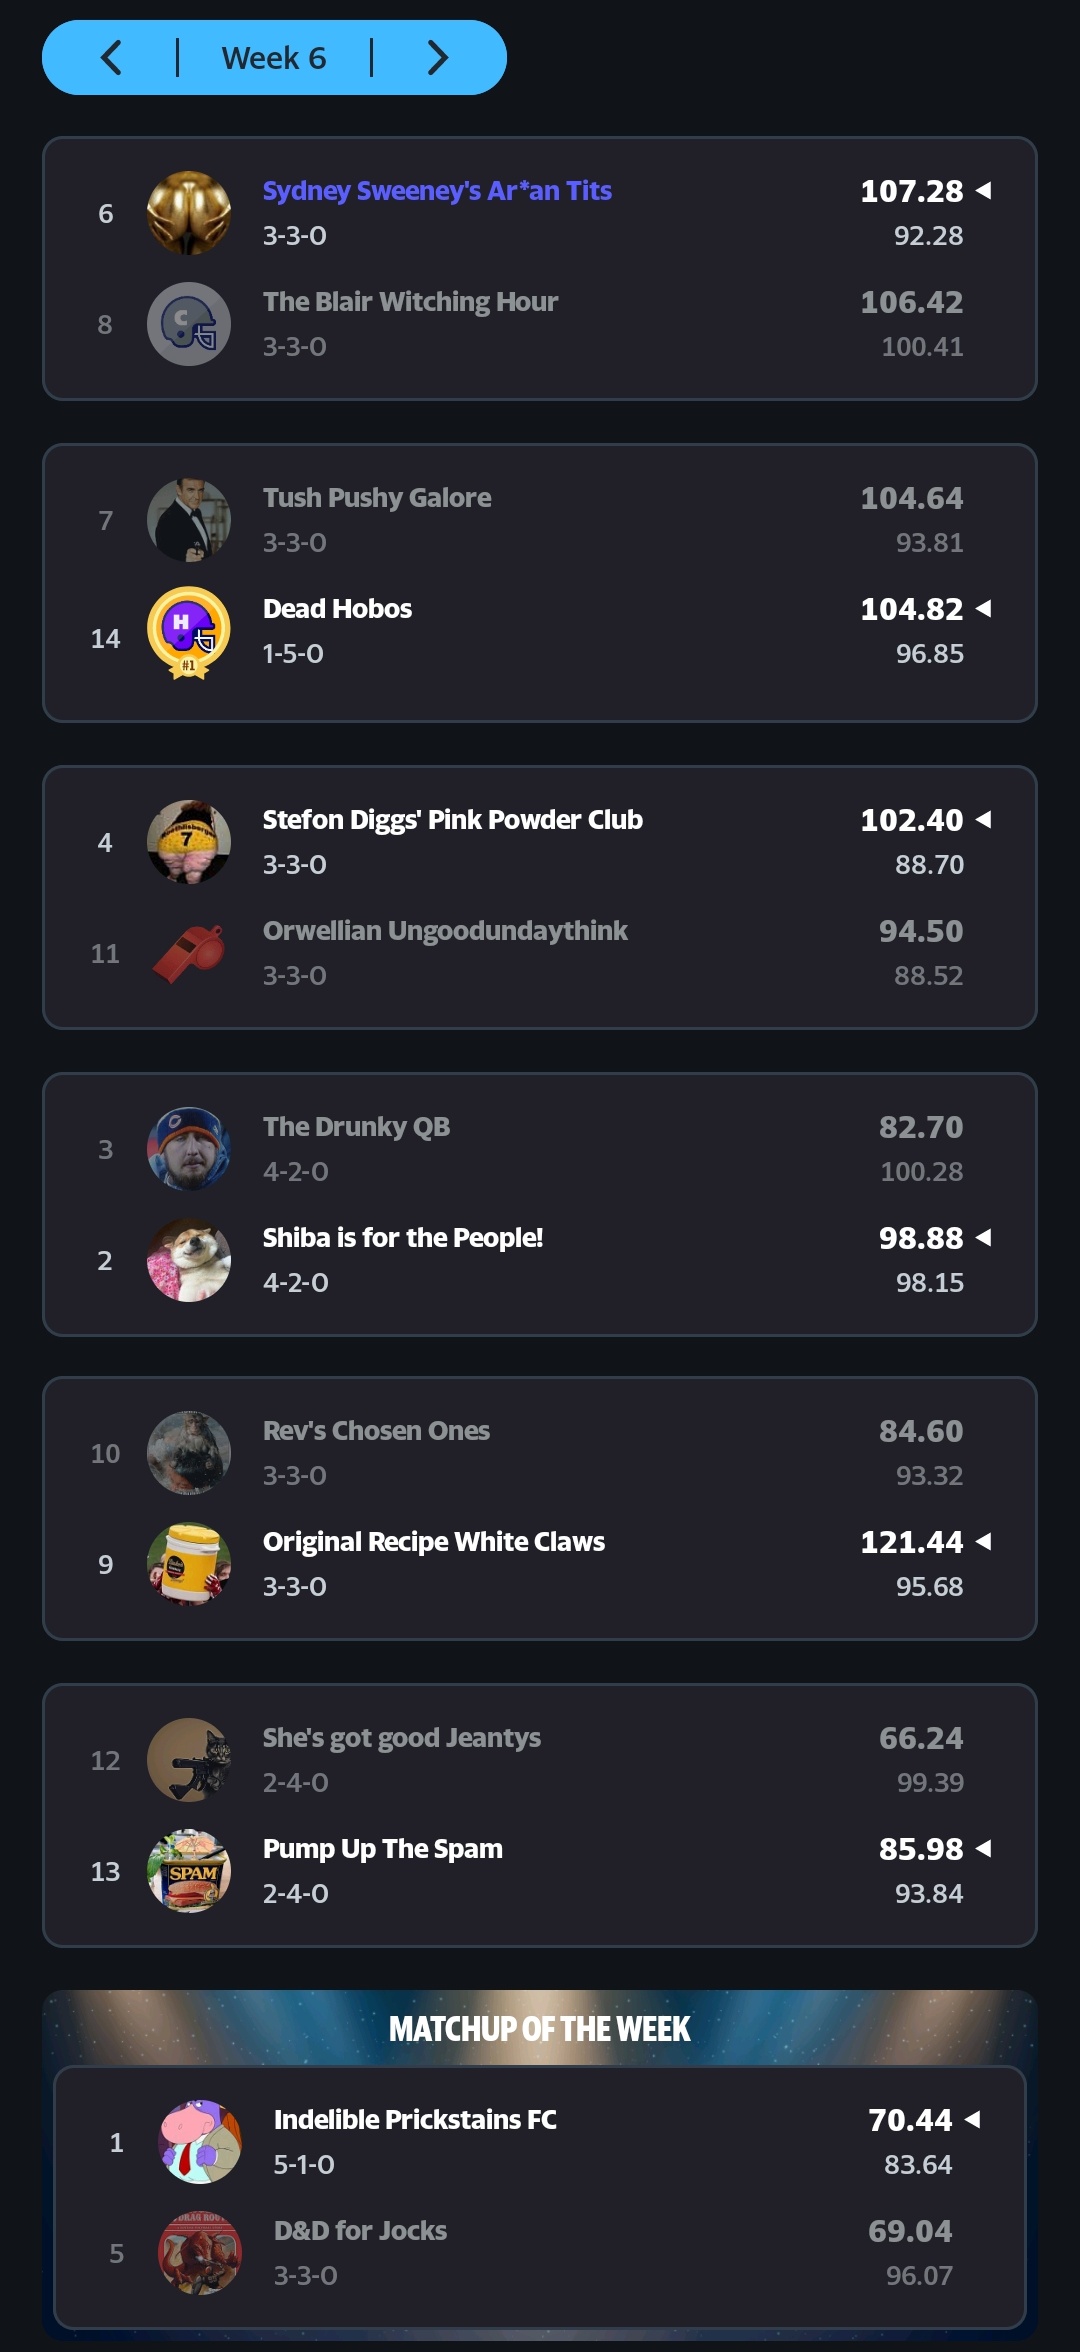This screenshot has height=2352, width=1080.
Task: Click Sydney Sweeney's team golden avatar
Action: click(x=189, y=213)
